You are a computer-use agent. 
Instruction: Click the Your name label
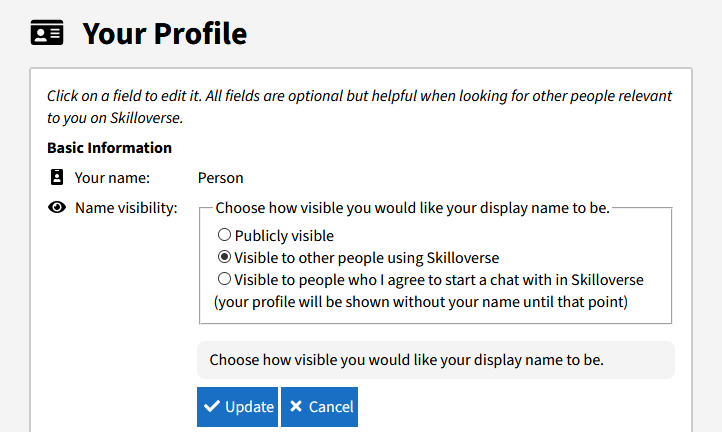tap(112, 178)
